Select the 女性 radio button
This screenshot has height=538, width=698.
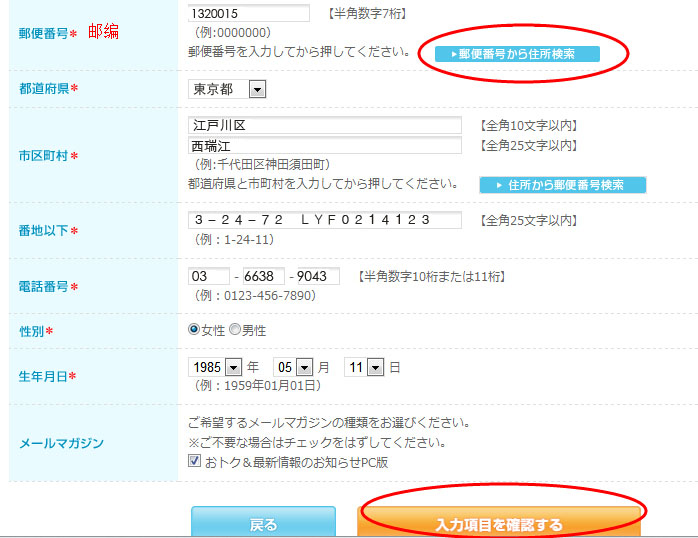(194, 329)
